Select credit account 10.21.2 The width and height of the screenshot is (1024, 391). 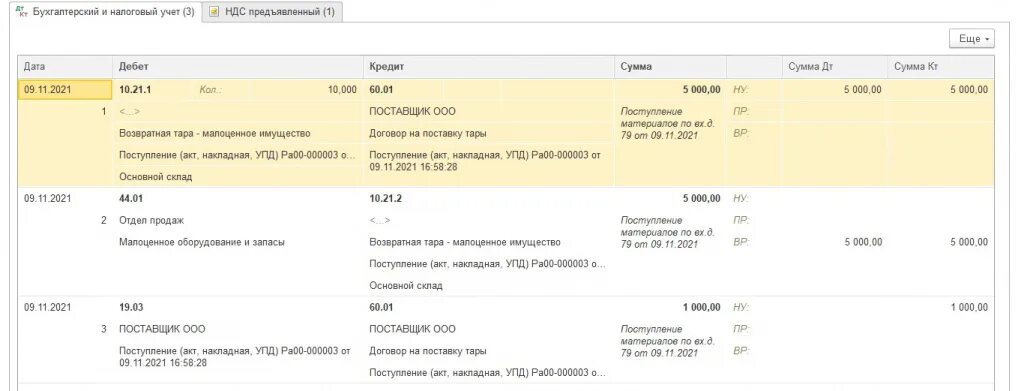385,198
